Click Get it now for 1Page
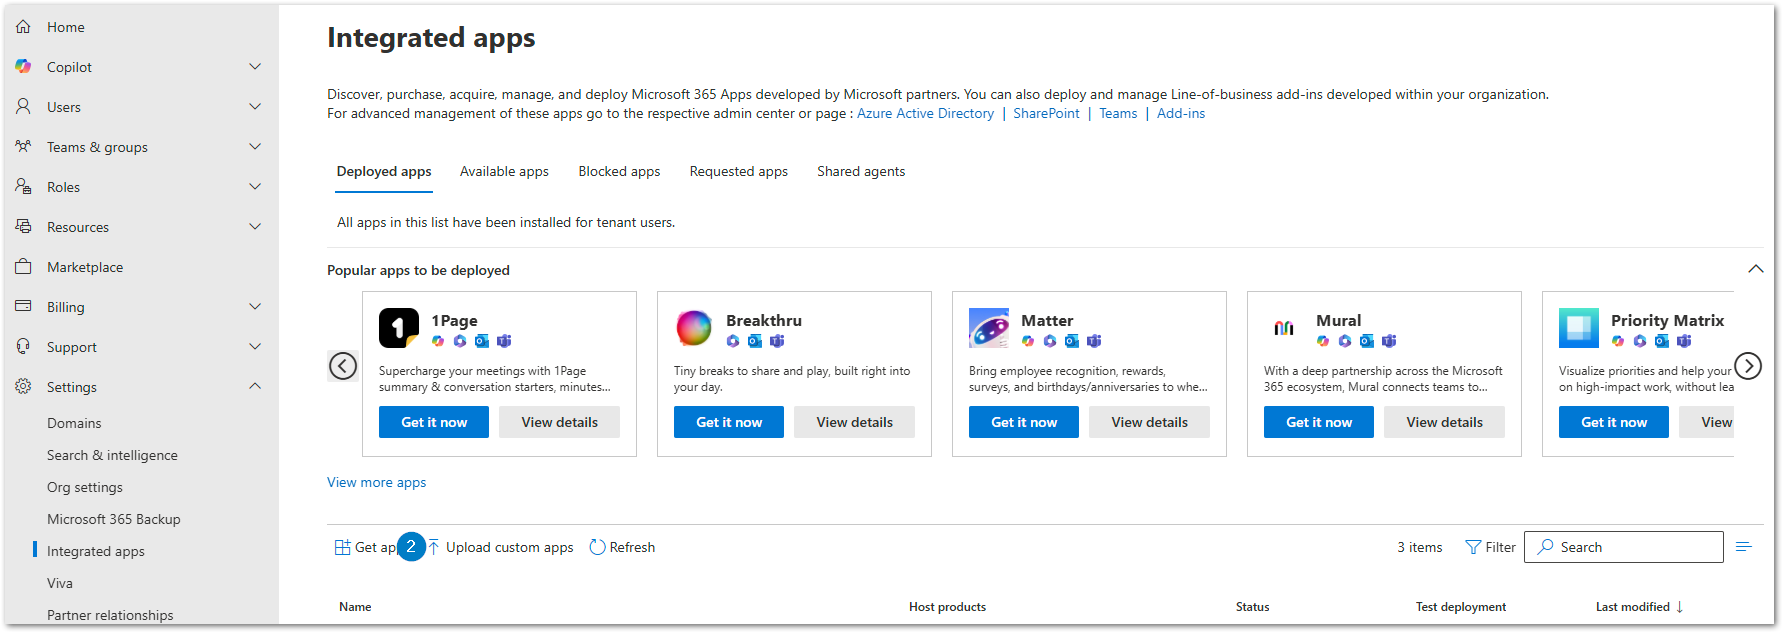Viewport: 1783px width, 633px height. click(x=434, y=422)
